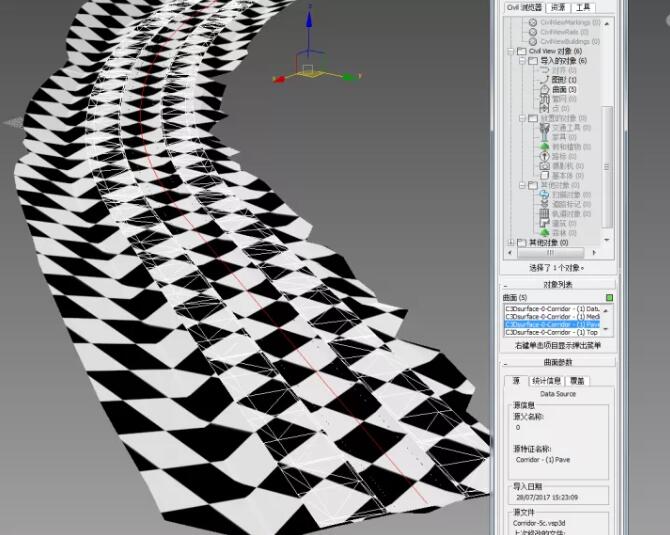Select the 交通工具 vehicles icon
670x535 pixels.
point(544,127)
